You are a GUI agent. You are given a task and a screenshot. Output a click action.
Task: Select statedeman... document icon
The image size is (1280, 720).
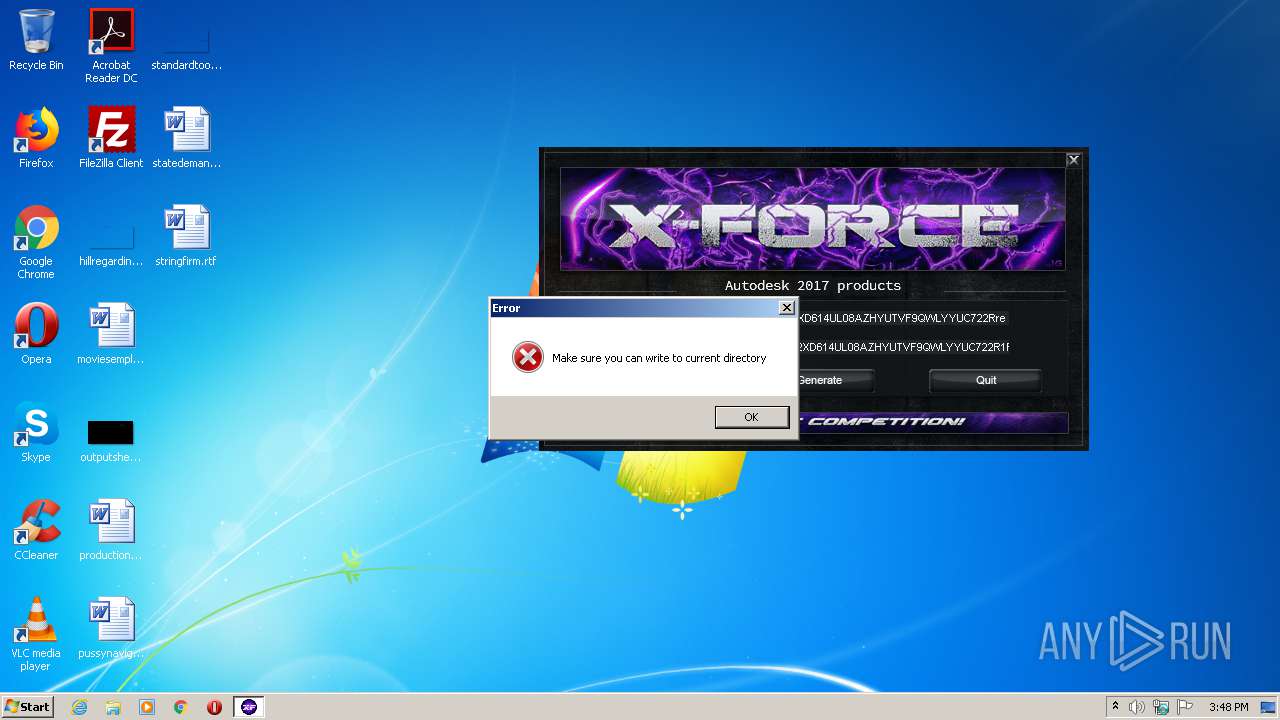[187, 138]
